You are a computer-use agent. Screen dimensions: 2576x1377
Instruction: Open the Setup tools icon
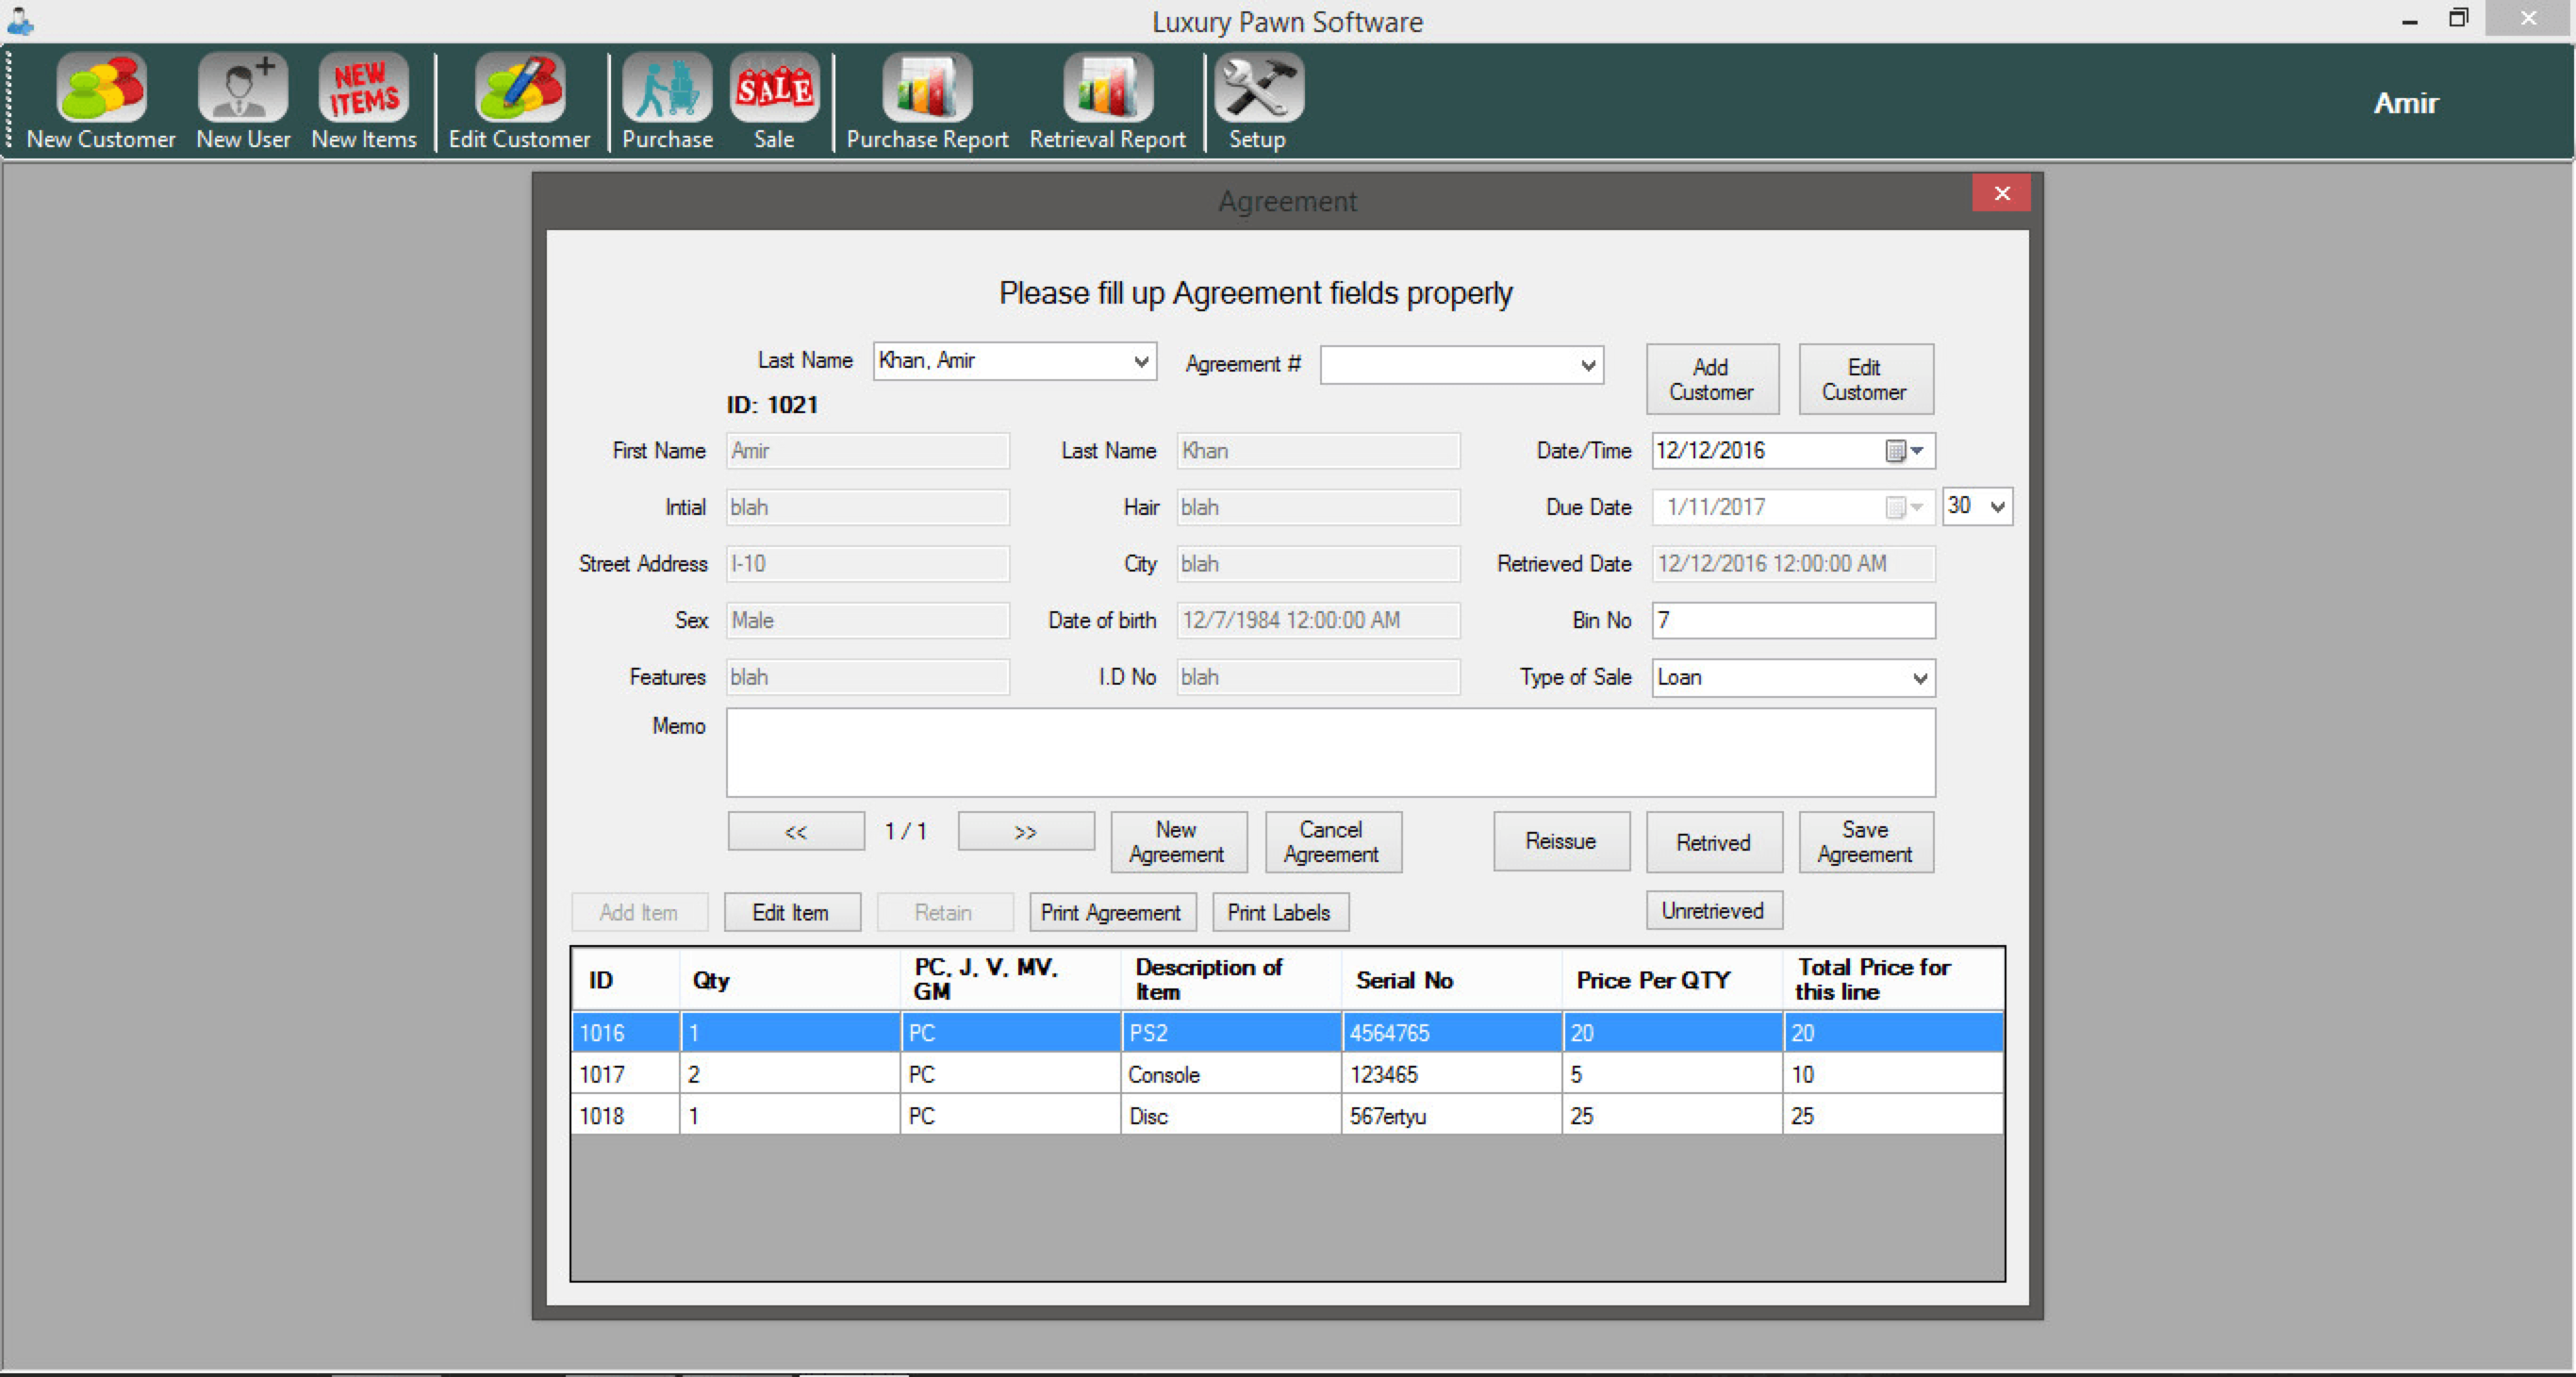tap(1257, 101)
